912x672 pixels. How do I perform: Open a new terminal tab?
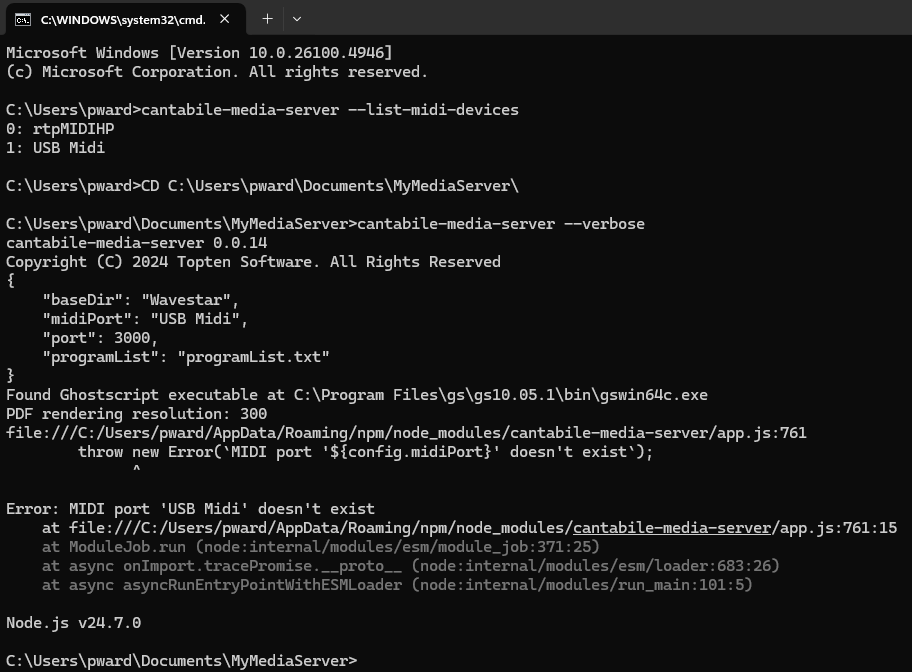[267, 19]
